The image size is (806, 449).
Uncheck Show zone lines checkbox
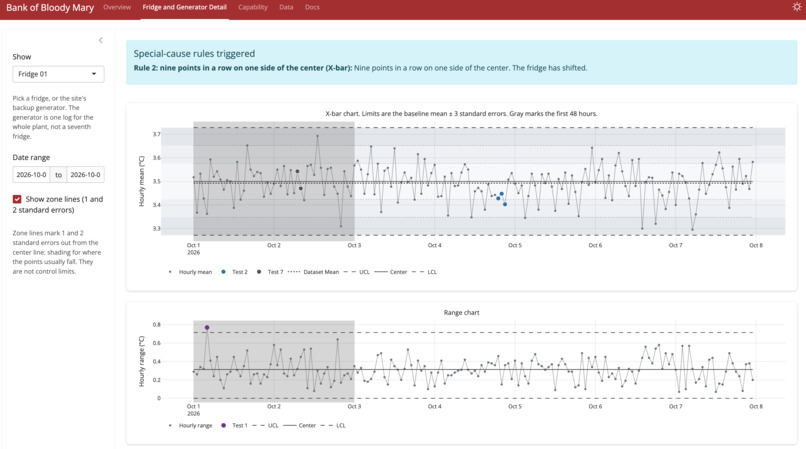(x=17, y=199)
